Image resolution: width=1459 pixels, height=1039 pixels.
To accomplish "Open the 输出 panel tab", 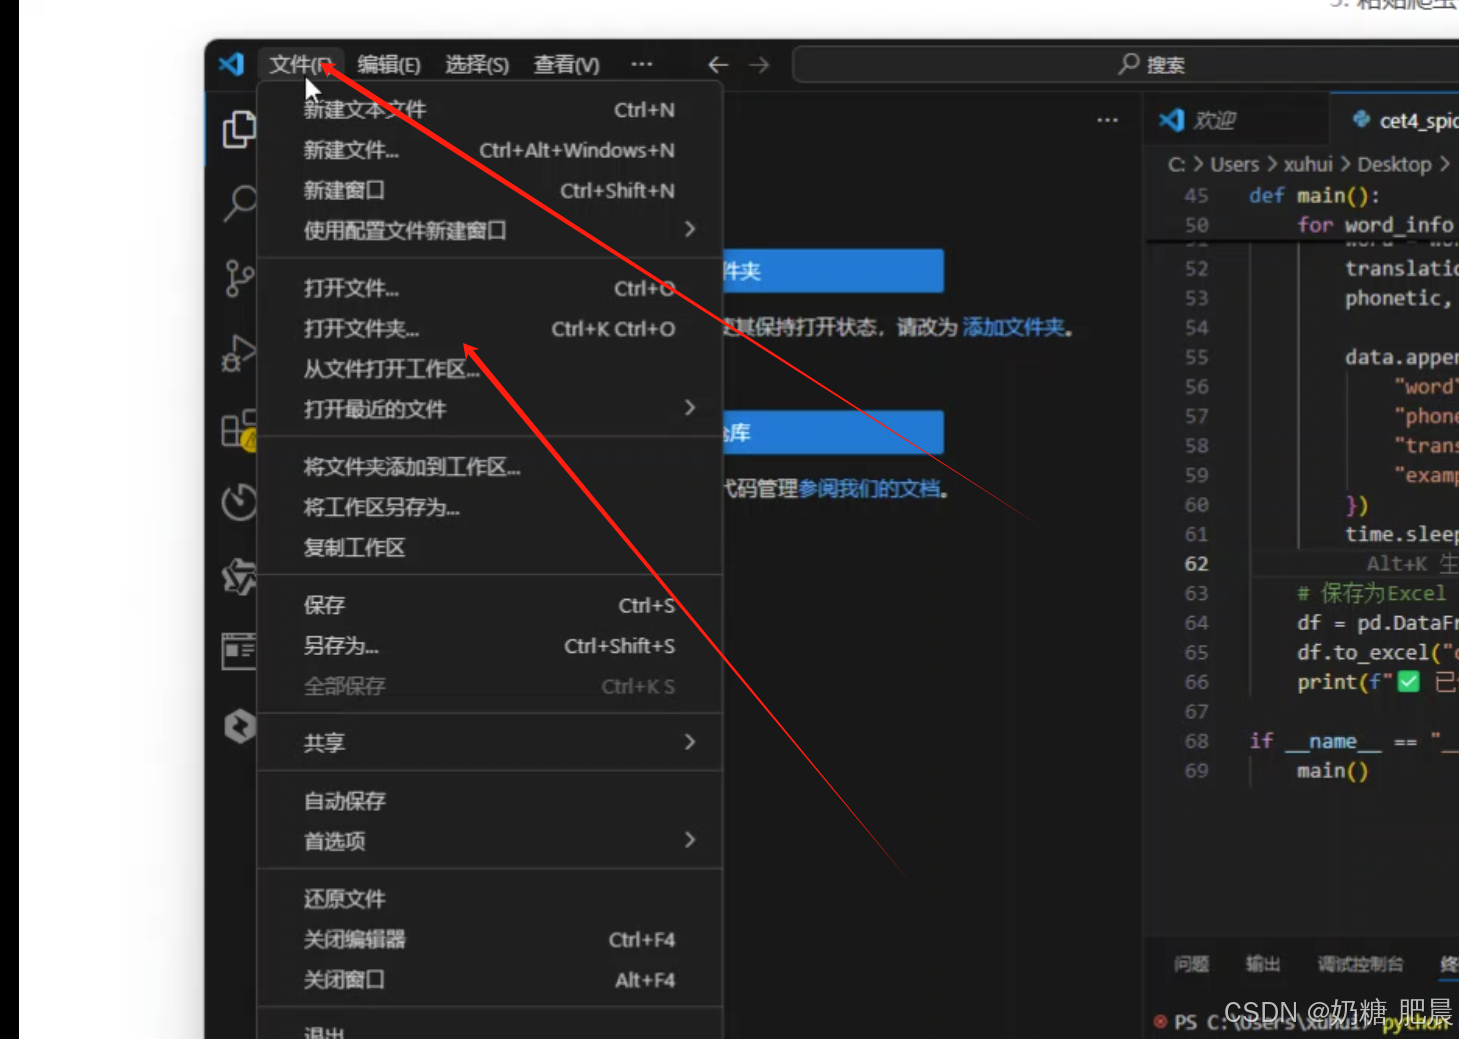I will pos(1263,964).
